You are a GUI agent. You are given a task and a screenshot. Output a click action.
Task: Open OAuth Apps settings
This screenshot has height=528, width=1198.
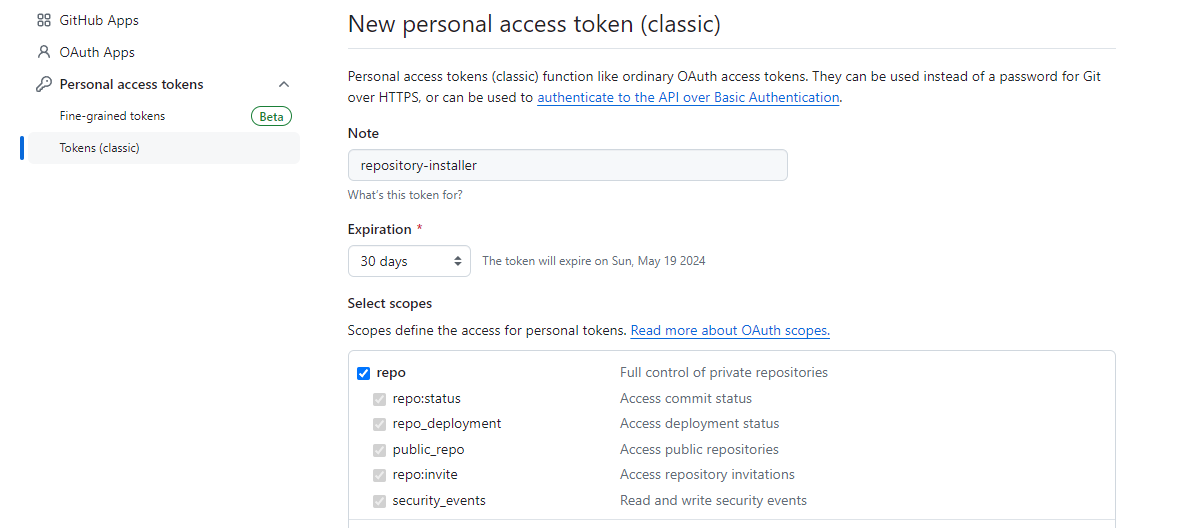97,52
